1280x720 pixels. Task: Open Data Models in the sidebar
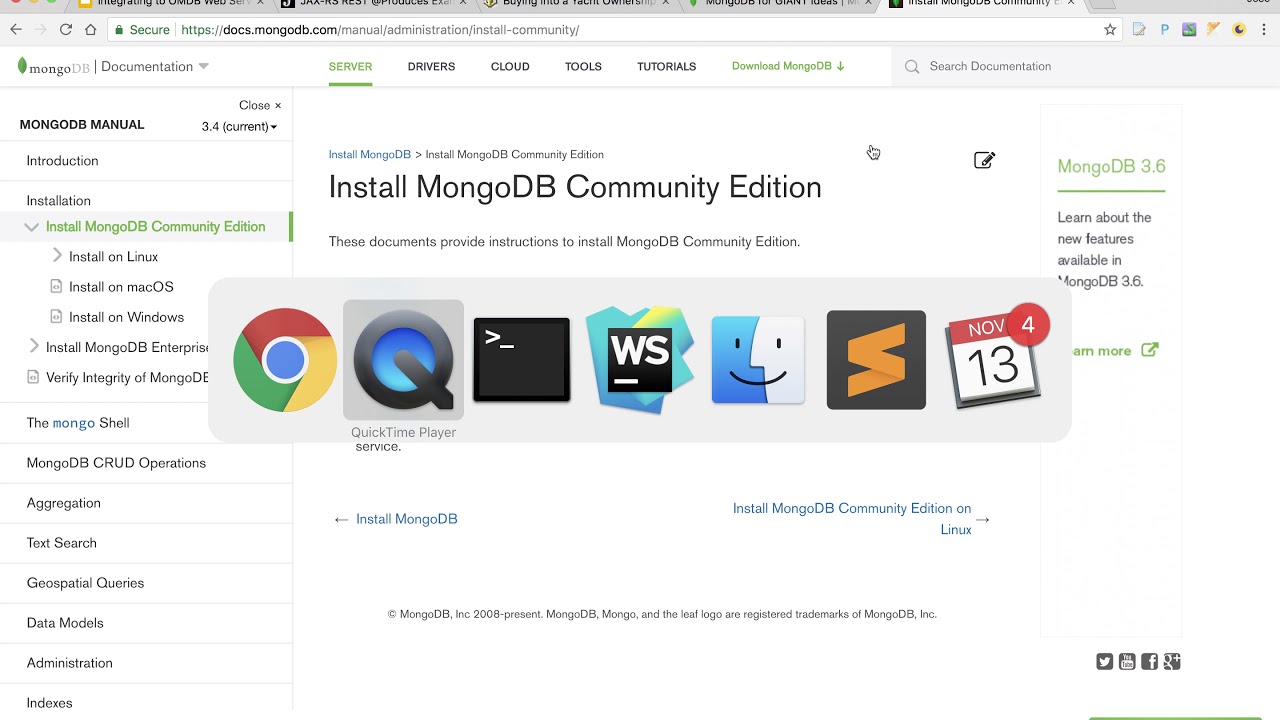pos(65,623)
